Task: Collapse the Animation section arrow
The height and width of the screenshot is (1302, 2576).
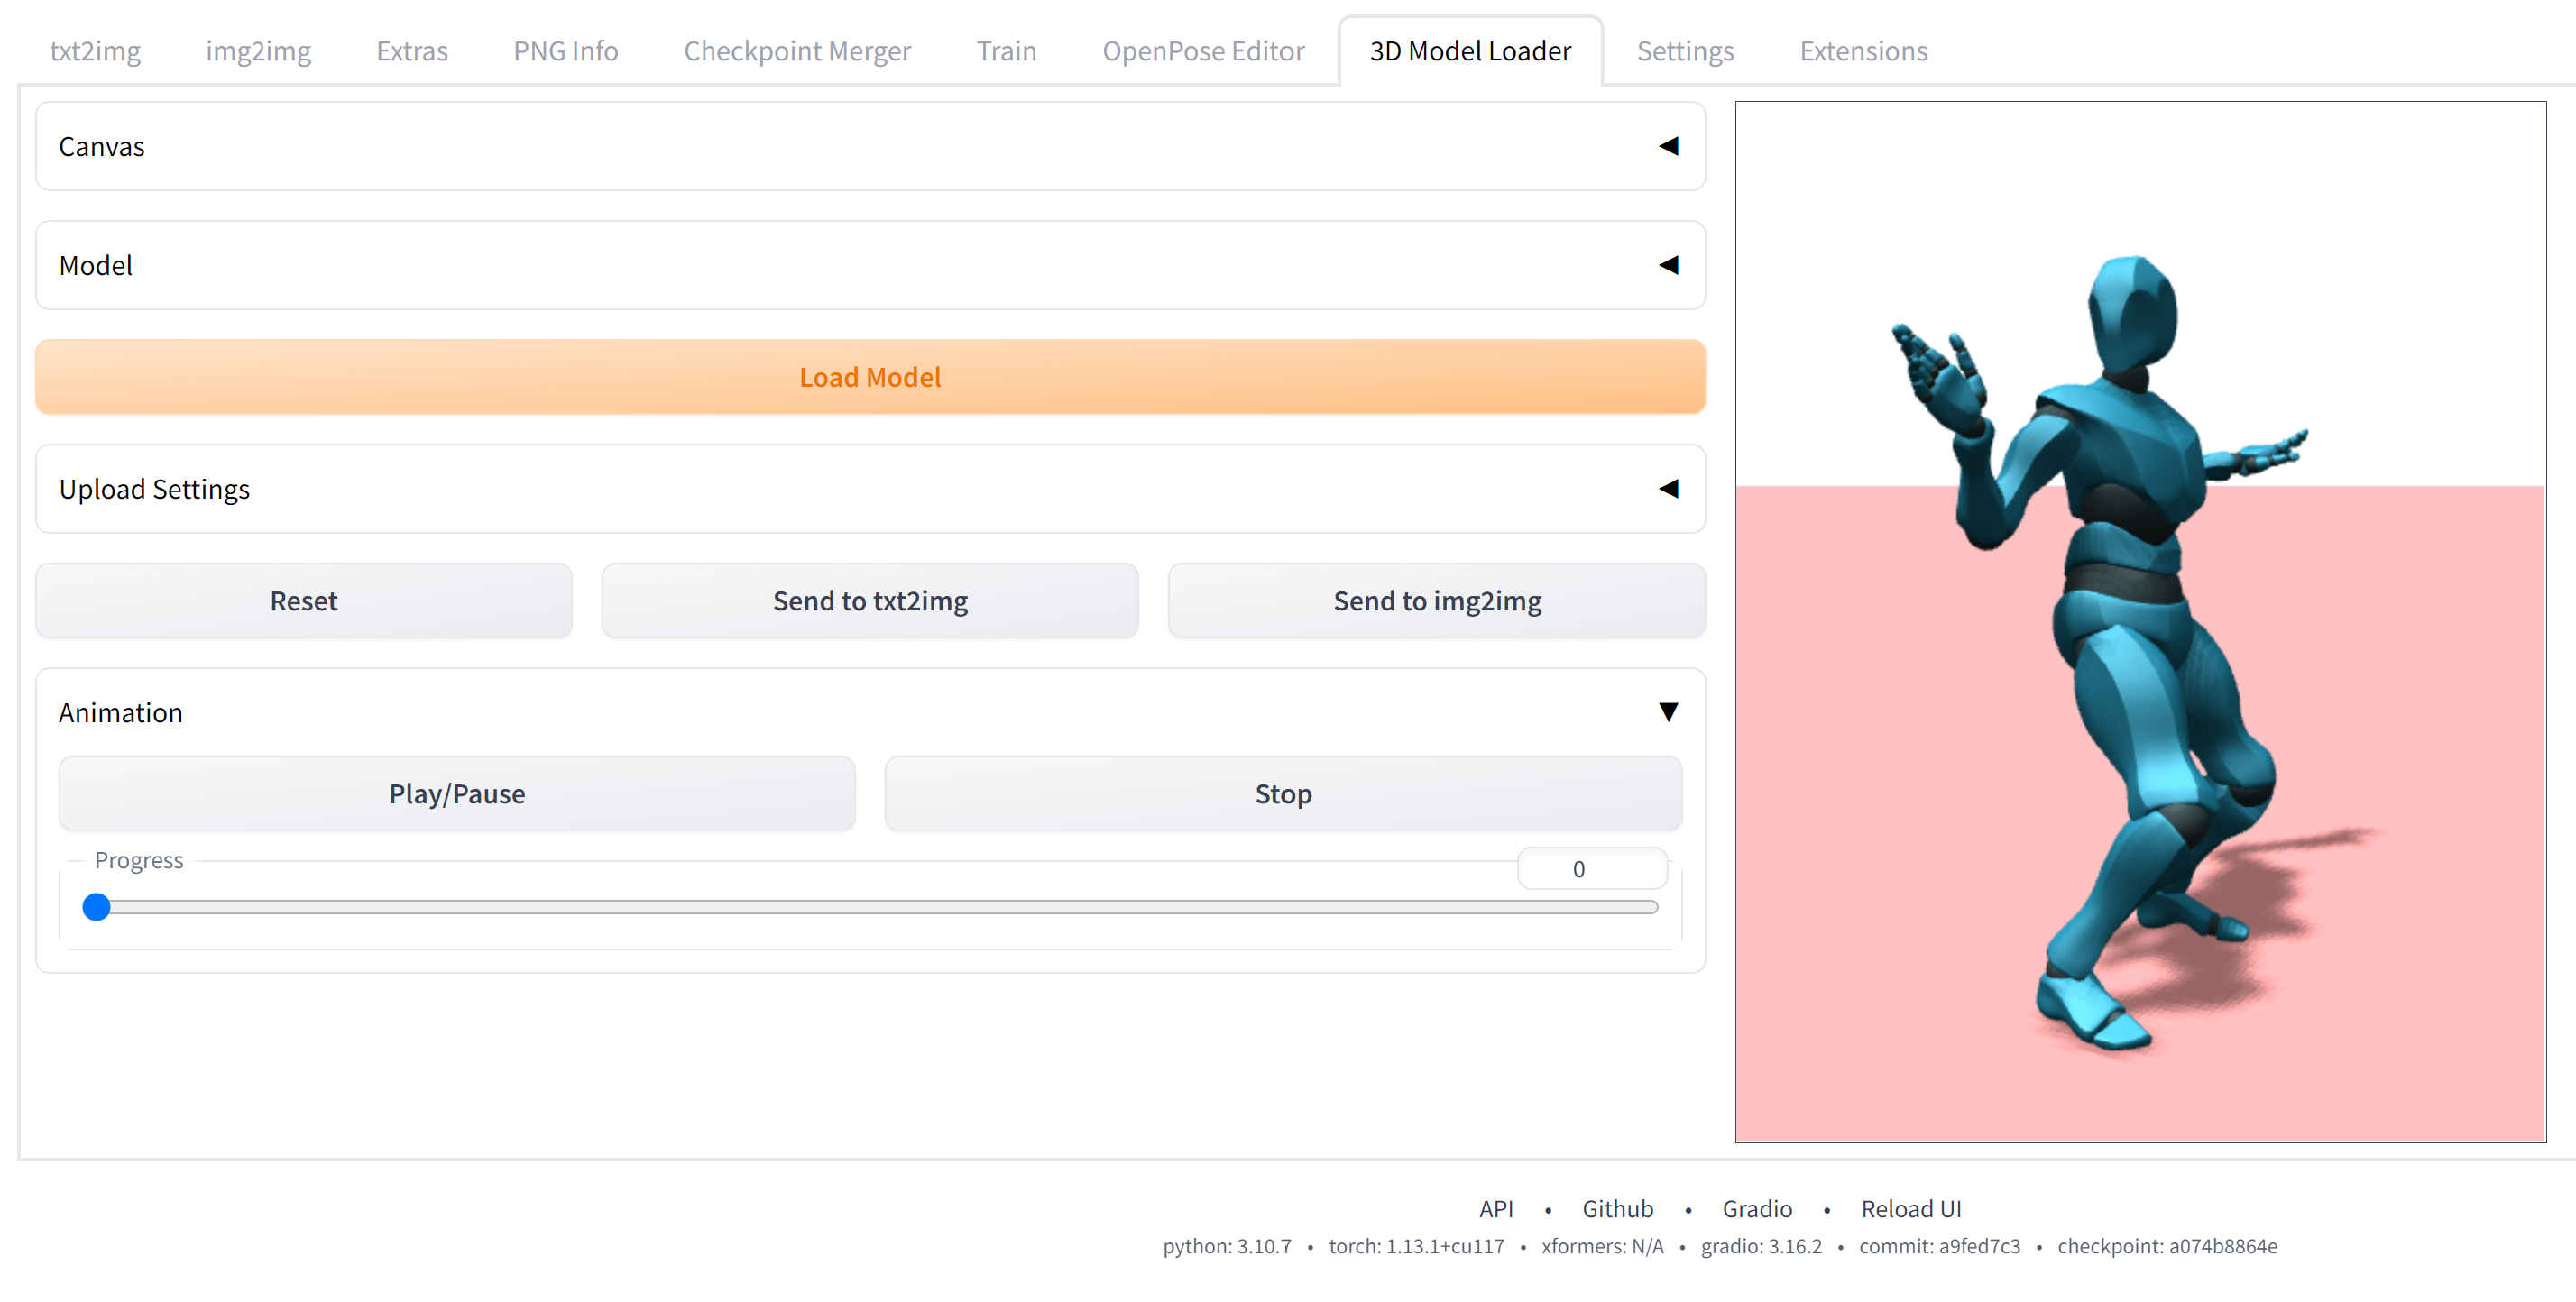Action: point(1667,712)
